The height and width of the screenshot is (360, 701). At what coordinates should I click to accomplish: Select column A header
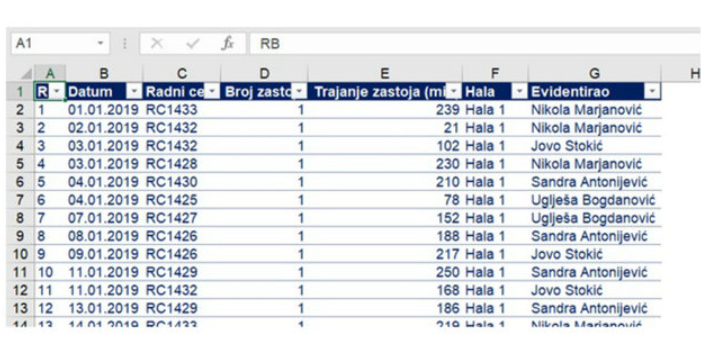[51, 73]
